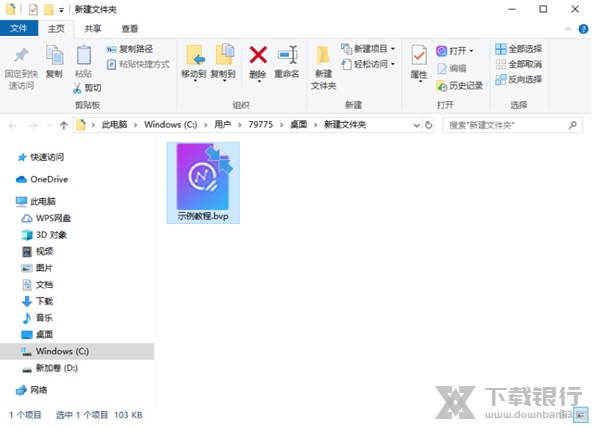The image size is (600, 428).
Task: Click the 属性 (Properties) icon
Action: (419, 58)
